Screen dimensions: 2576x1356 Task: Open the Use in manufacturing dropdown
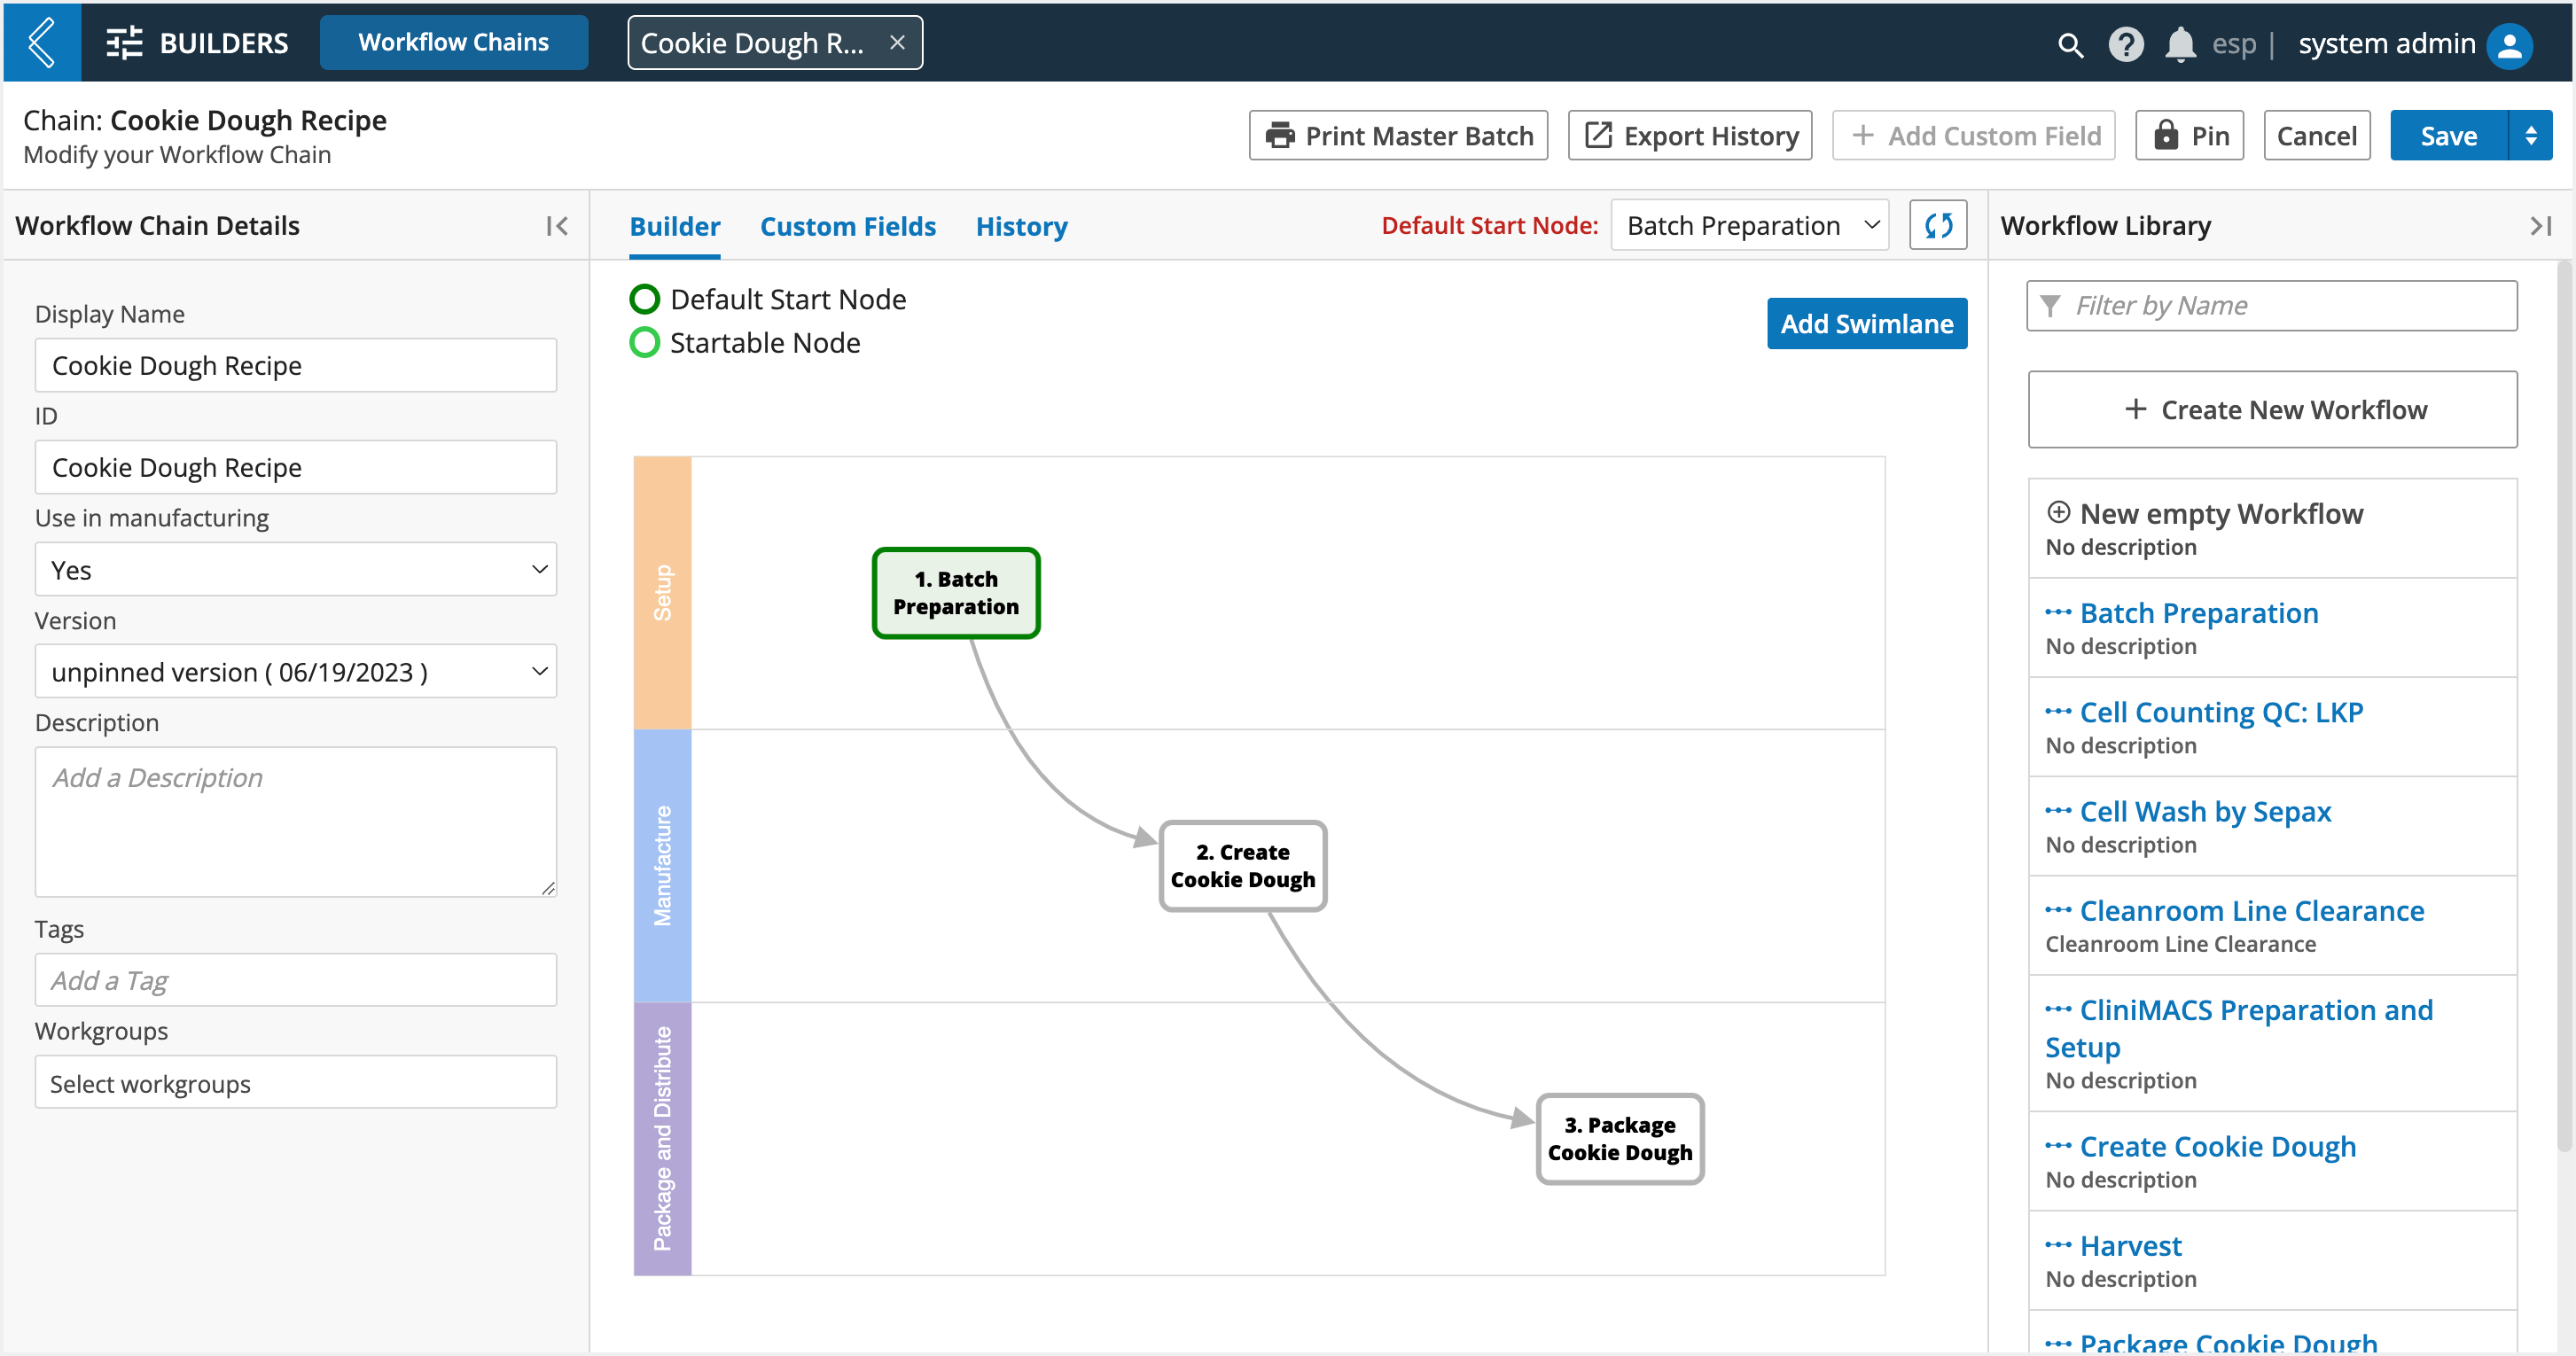(x=296, y=569)
